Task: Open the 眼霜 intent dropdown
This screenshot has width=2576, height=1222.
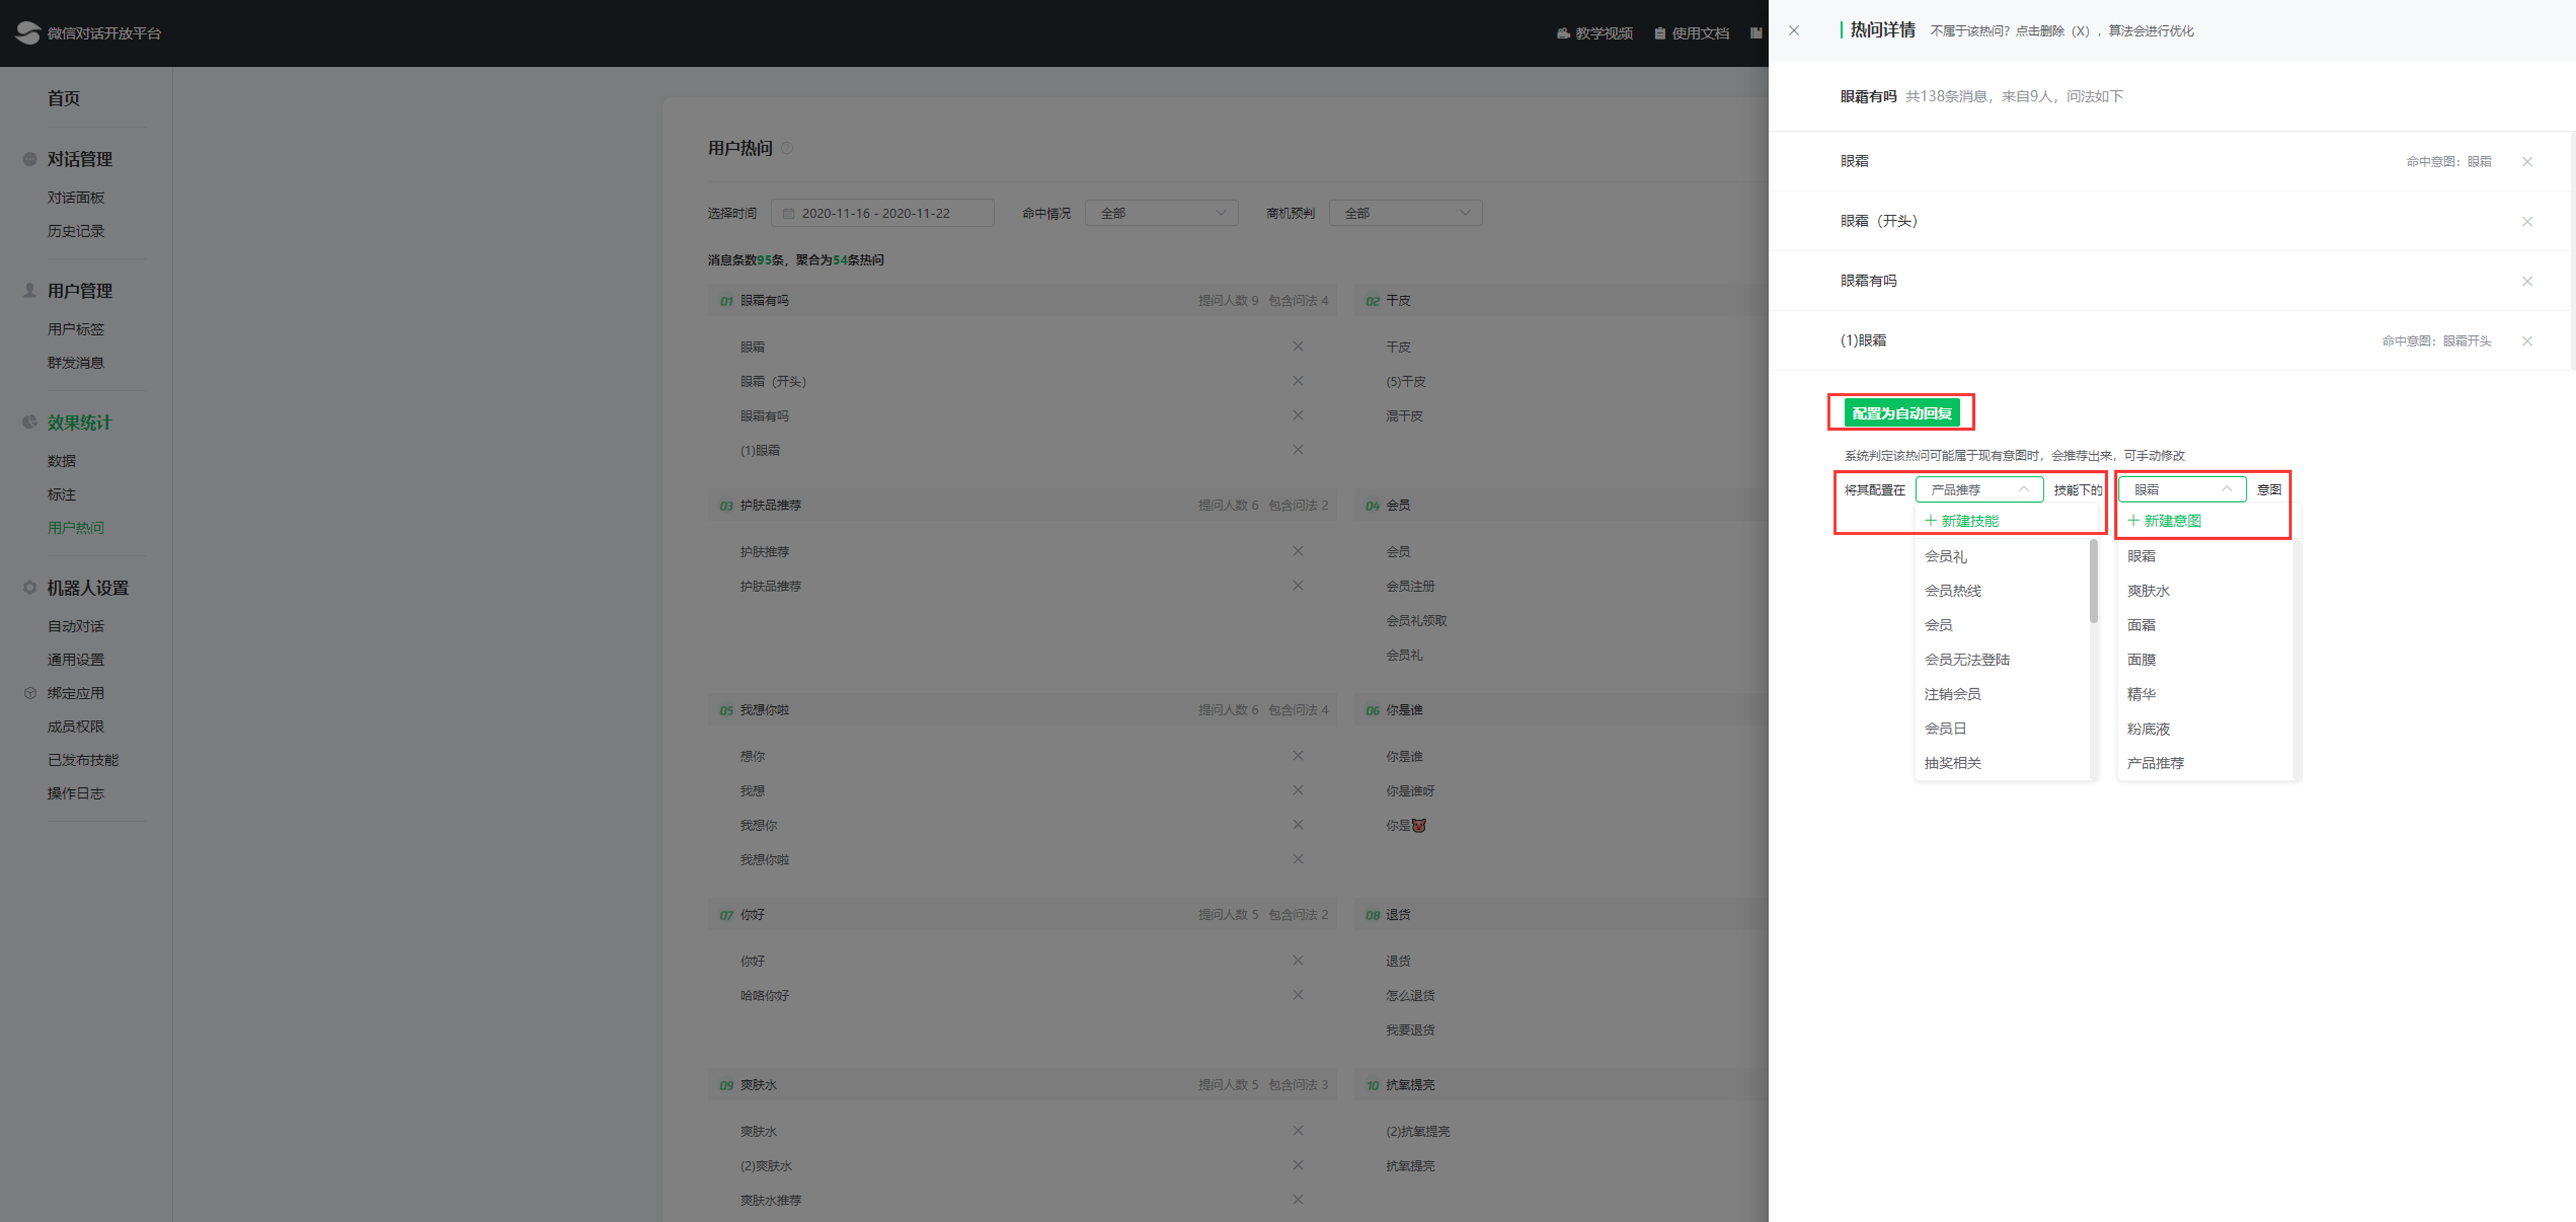Action: pyautogui.click(x=2182, y=490)
